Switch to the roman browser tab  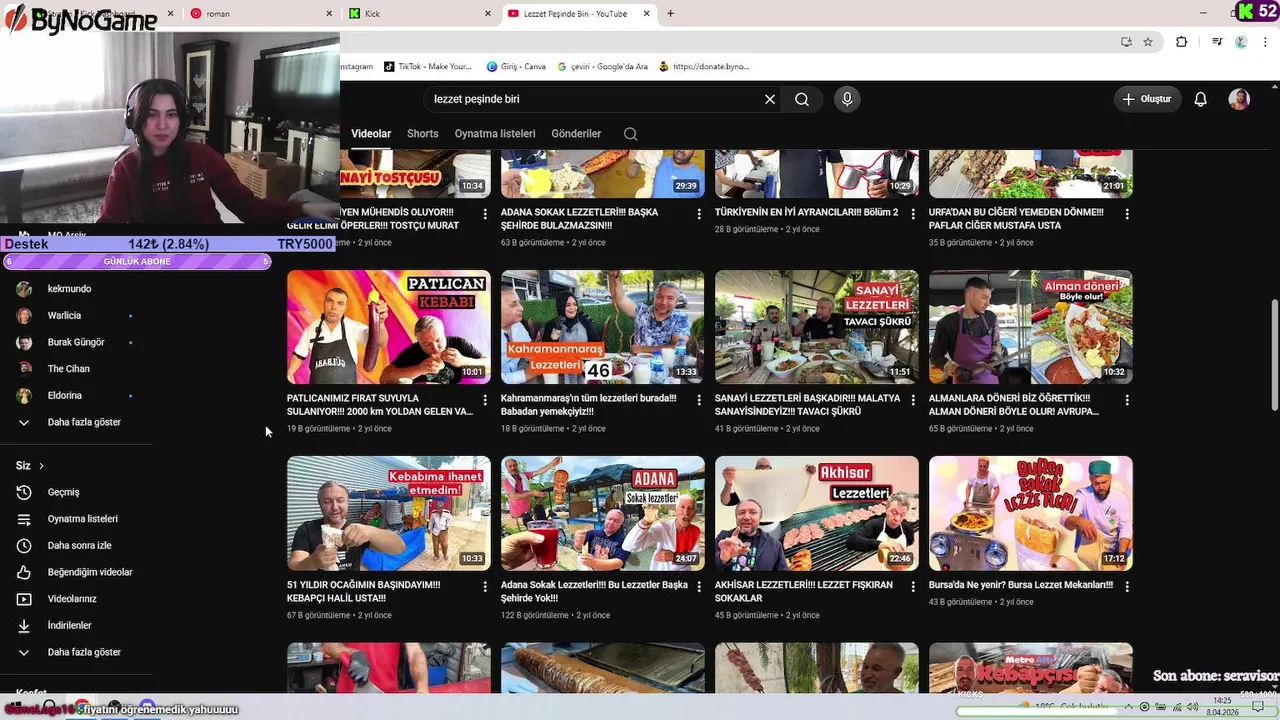point(260,13)
